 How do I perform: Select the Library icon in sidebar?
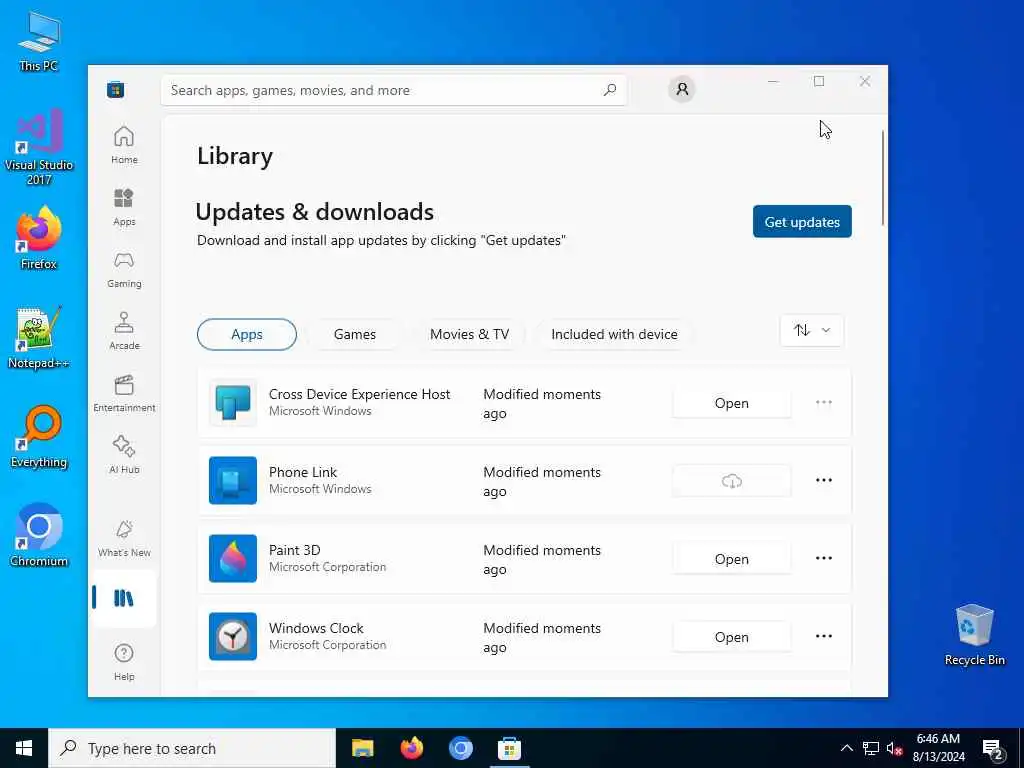(124, 598)
